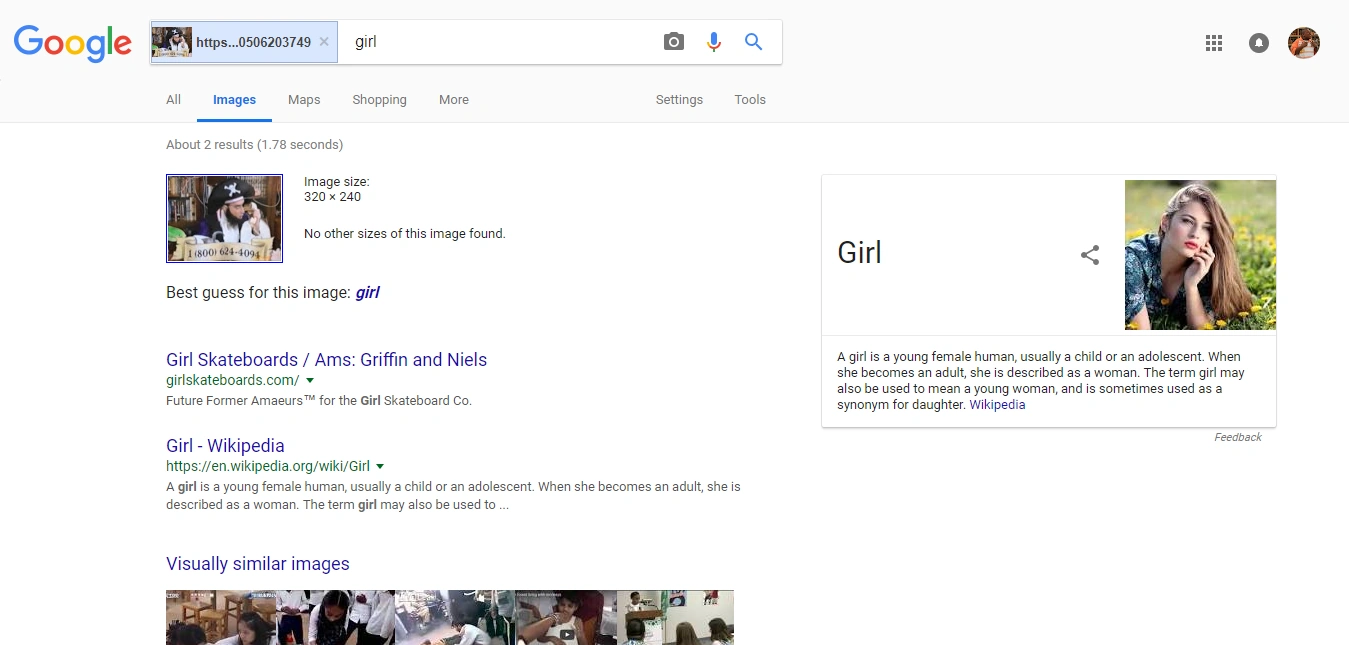Click into the search text field
This screenshot has height=645, width=1349.
pyautogui.click(x=500, y=42)
